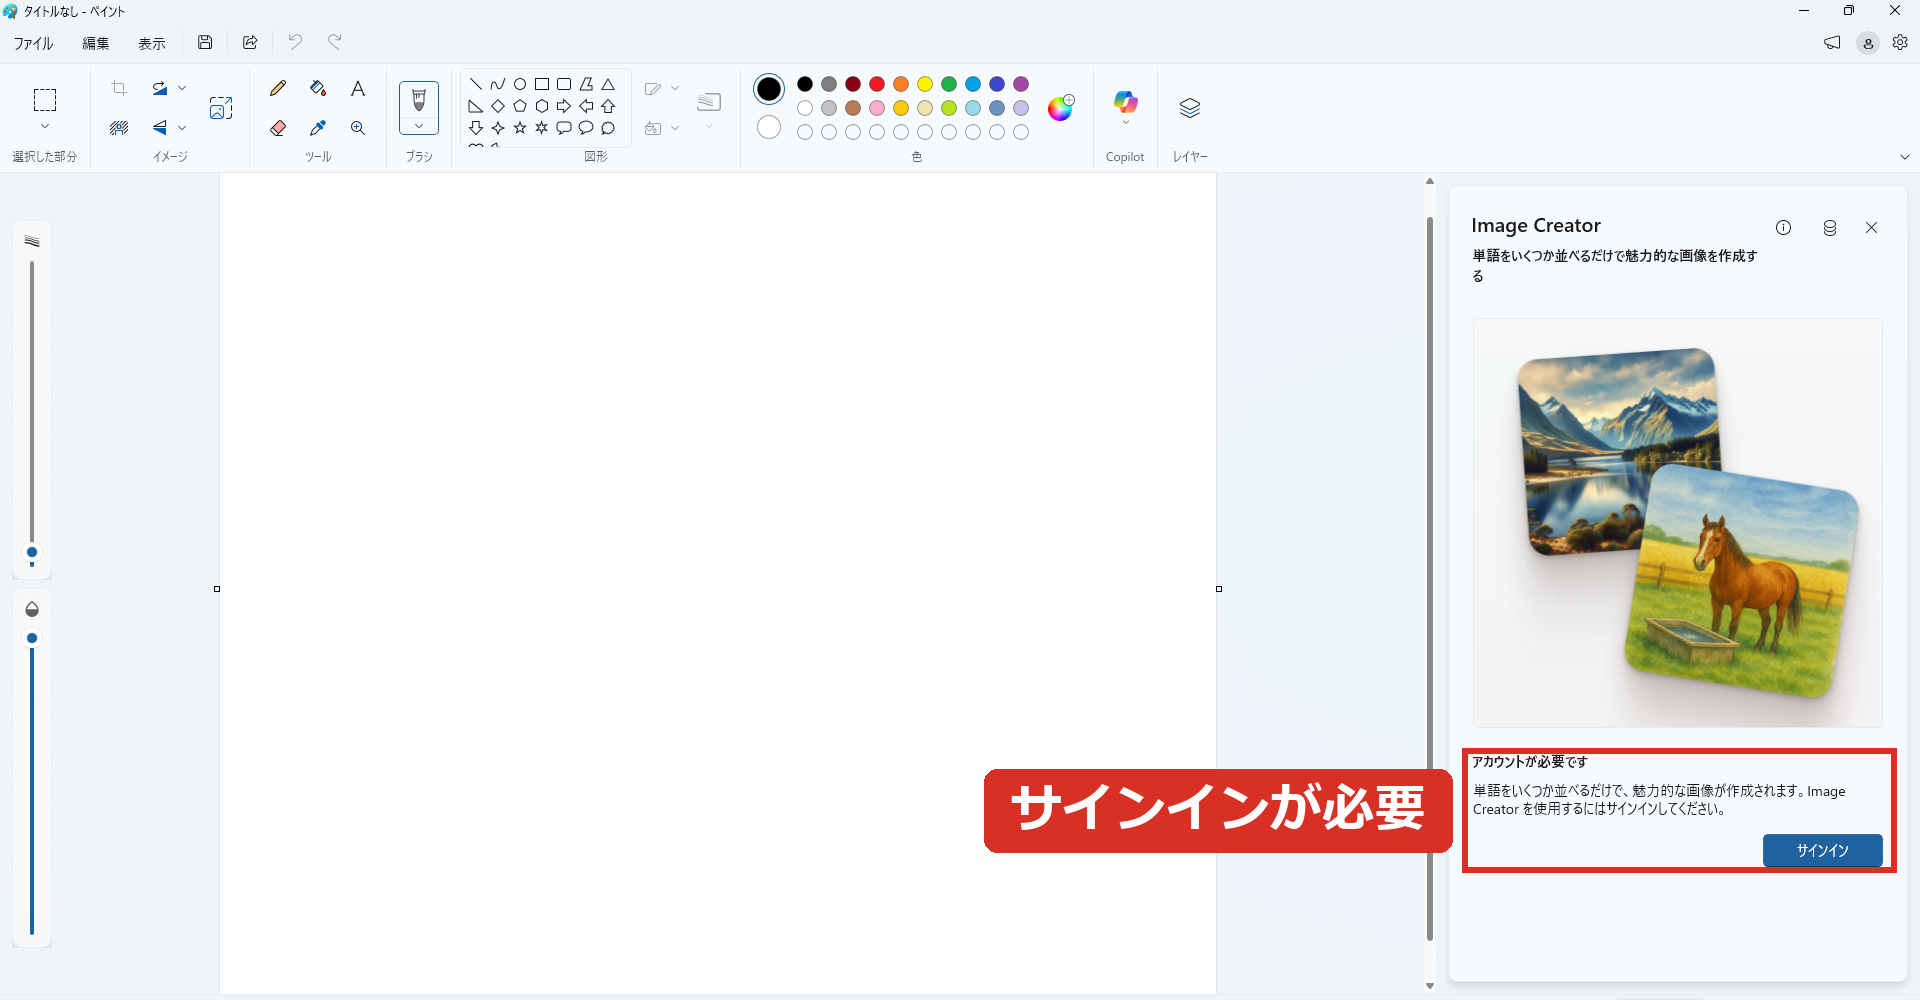Screen dimensions: 1920x1000
Task: Select the Text tool
Action: tap(358, 88)
